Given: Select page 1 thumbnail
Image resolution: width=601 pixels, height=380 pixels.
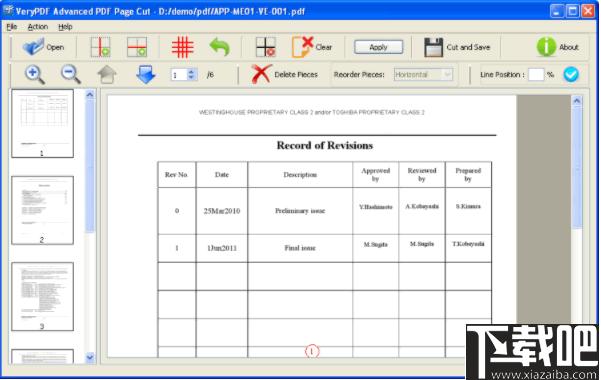Looking at the screenshot, I should tap(42, 123).
